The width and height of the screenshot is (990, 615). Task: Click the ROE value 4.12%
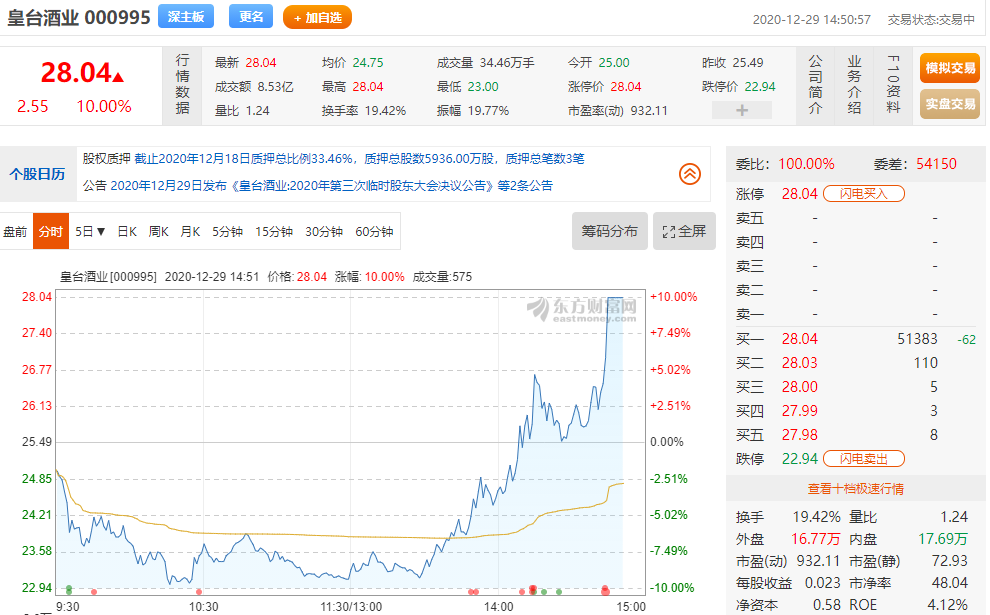(948, 605)
